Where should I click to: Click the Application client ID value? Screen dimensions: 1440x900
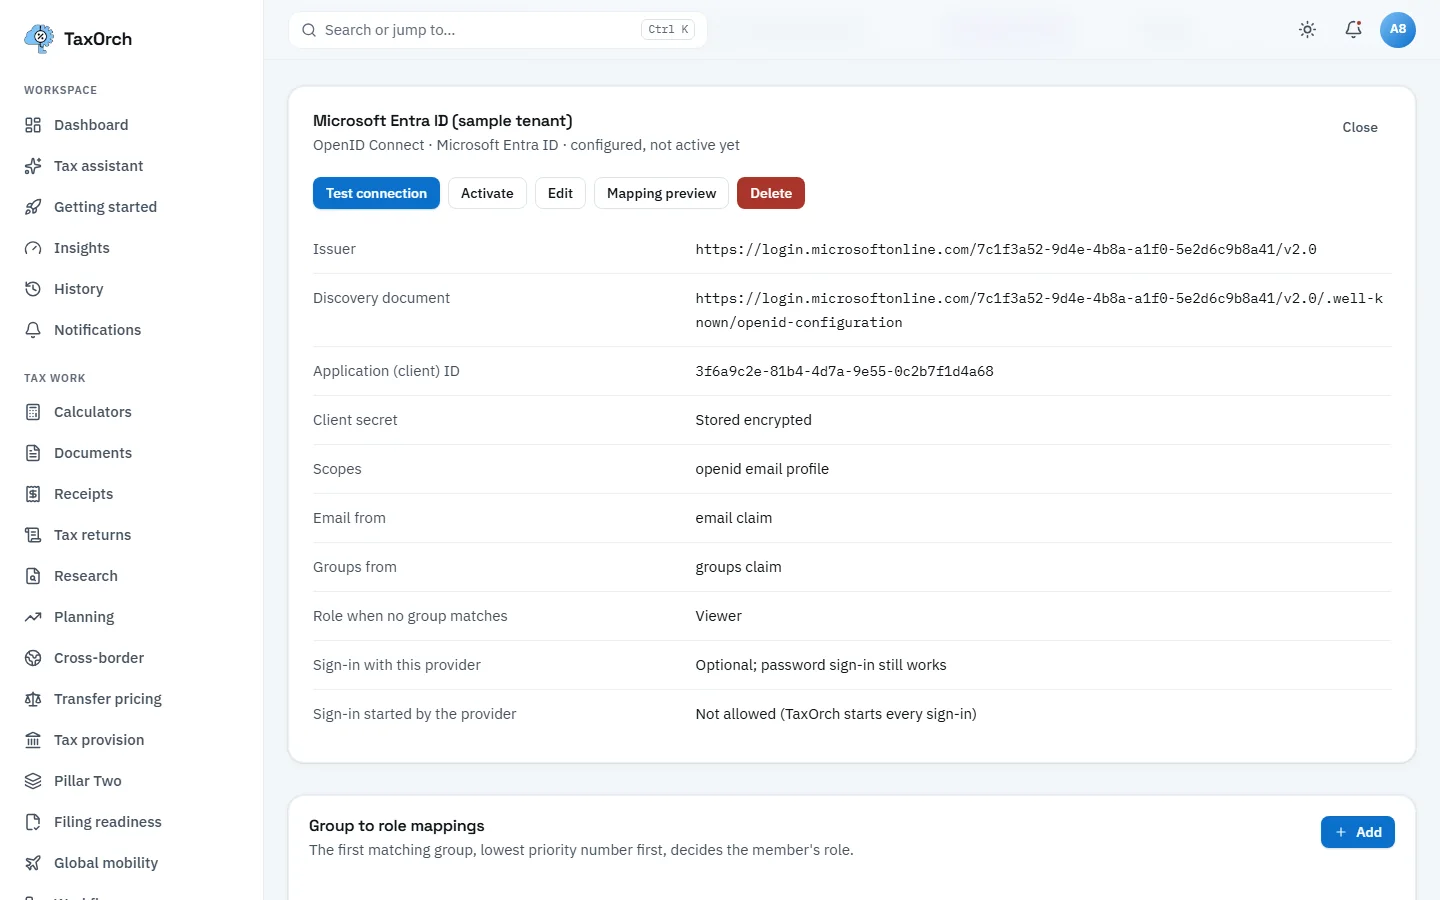pyautogui.click(x=845, y=371)
